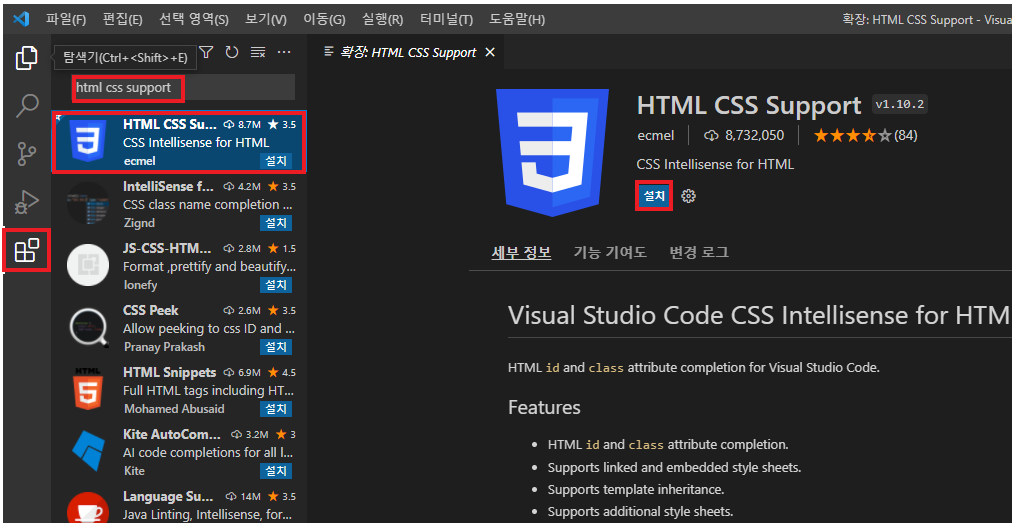Click 'Supports additional style sheets' bullet
Viewport: 1017px width, 528px height.
click(x=640, y=512)
